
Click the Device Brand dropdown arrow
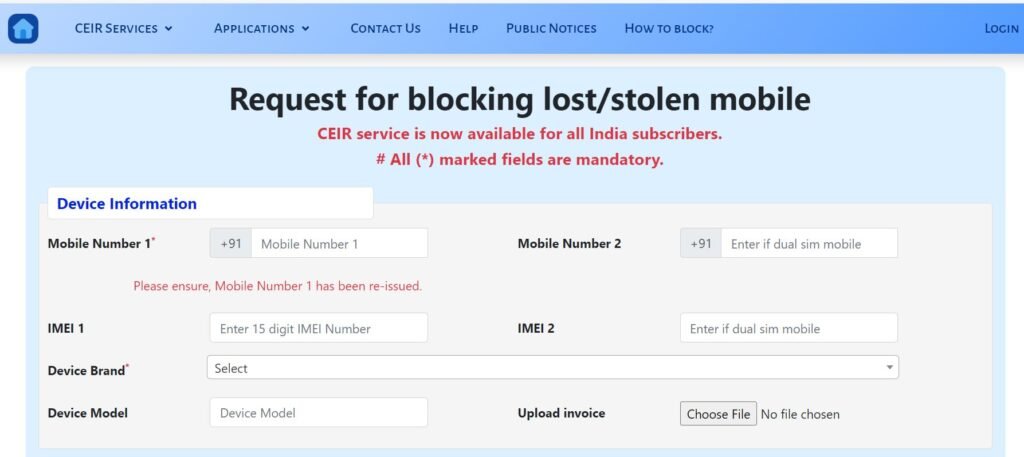pyautogui.click(x=889, y=368)
